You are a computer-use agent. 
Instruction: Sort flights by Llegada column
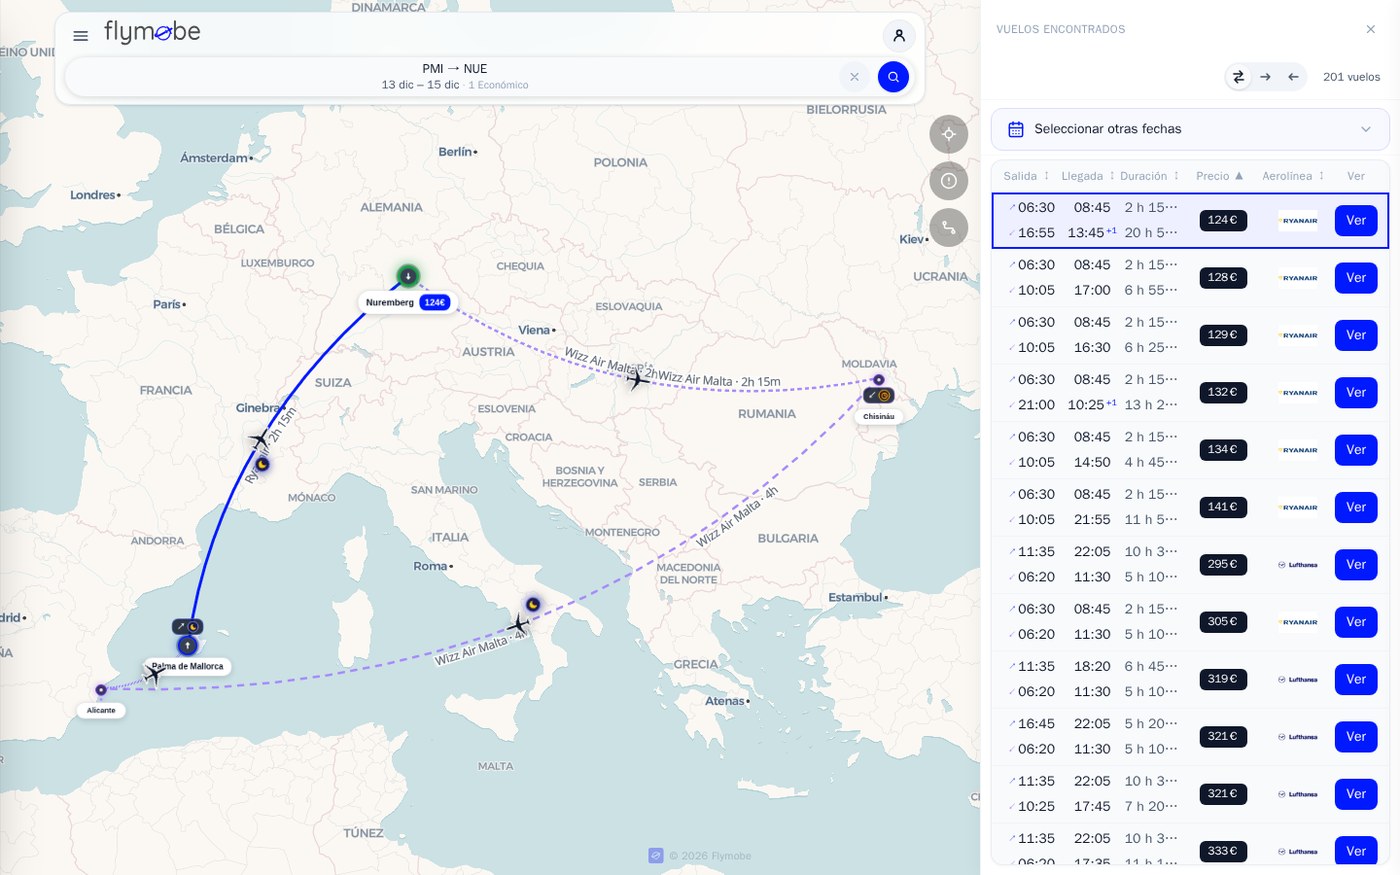(x=1088, y=176)
